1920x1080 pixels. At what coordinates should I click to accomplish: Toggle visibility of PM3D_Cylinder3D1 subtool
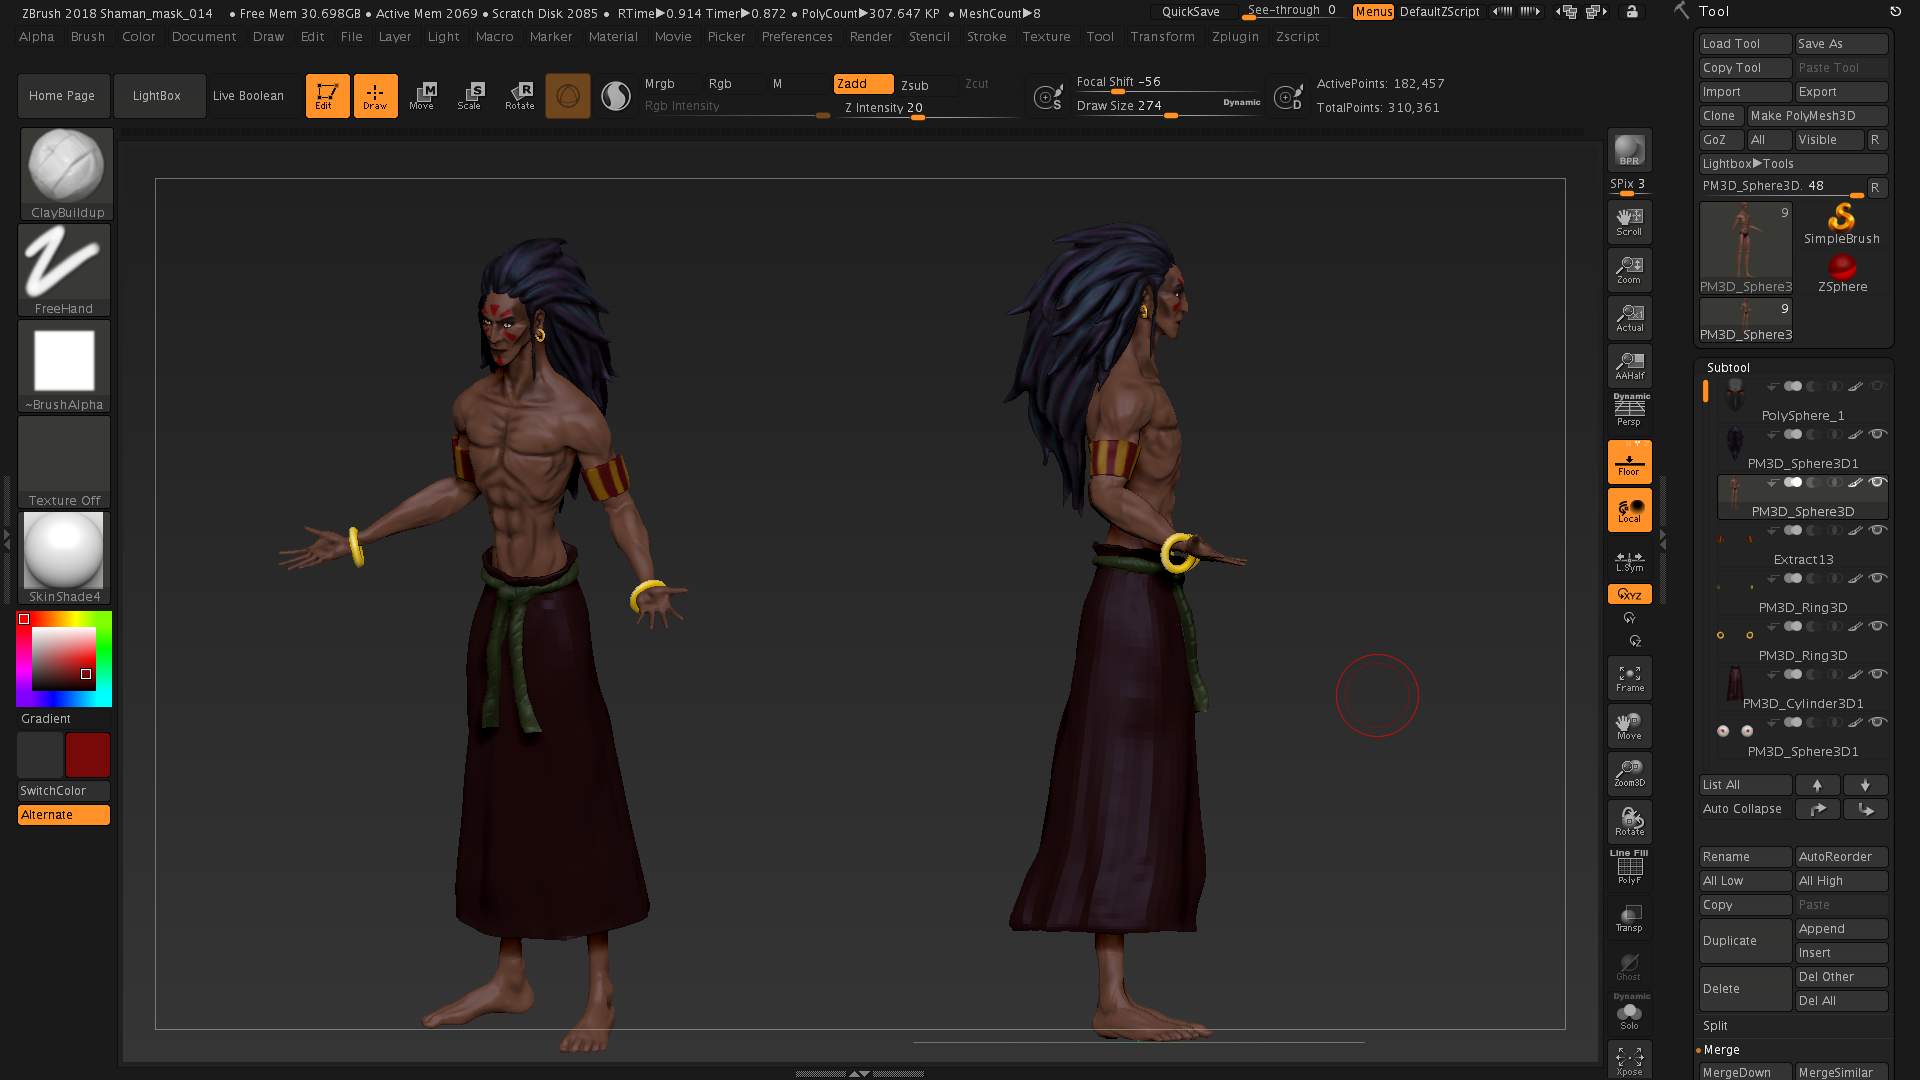(x=1877, y=674)
